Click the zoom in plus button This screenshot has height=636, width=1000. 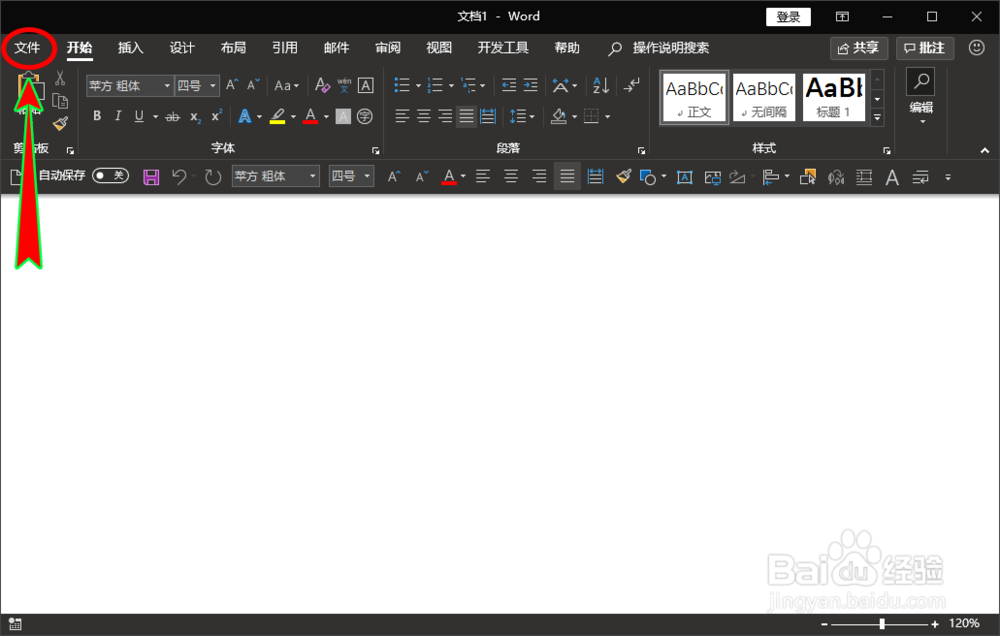point(935,624)
